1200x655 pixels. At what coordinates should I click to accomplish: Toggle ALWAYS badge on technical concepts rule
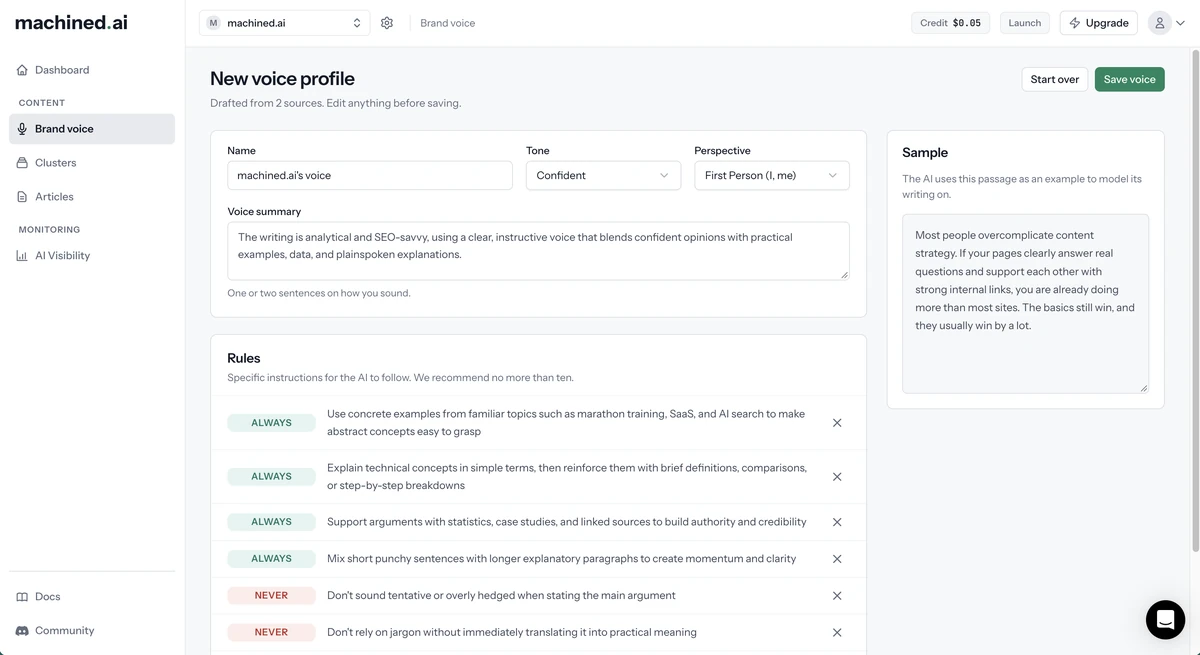click(x=271, y=477)
